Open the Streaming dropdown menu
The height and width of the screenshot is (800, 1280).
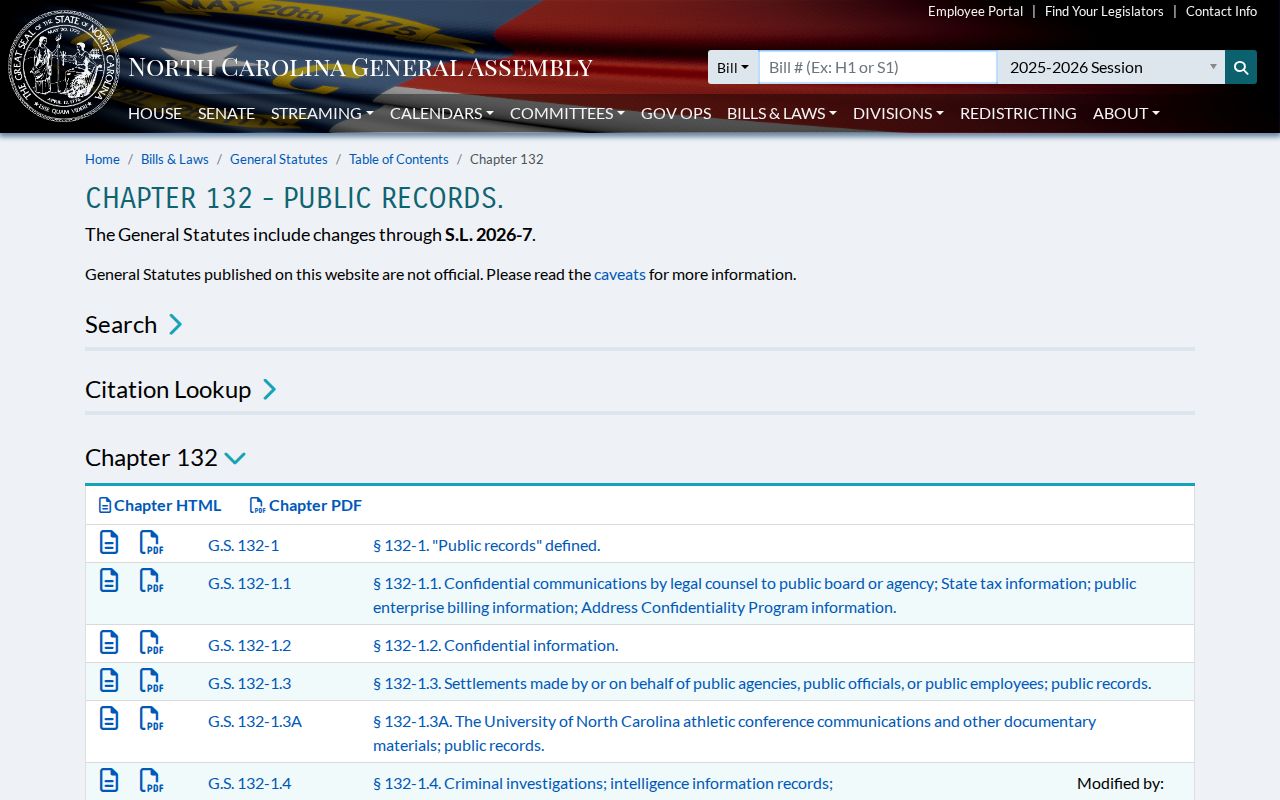tap(322, 113)
